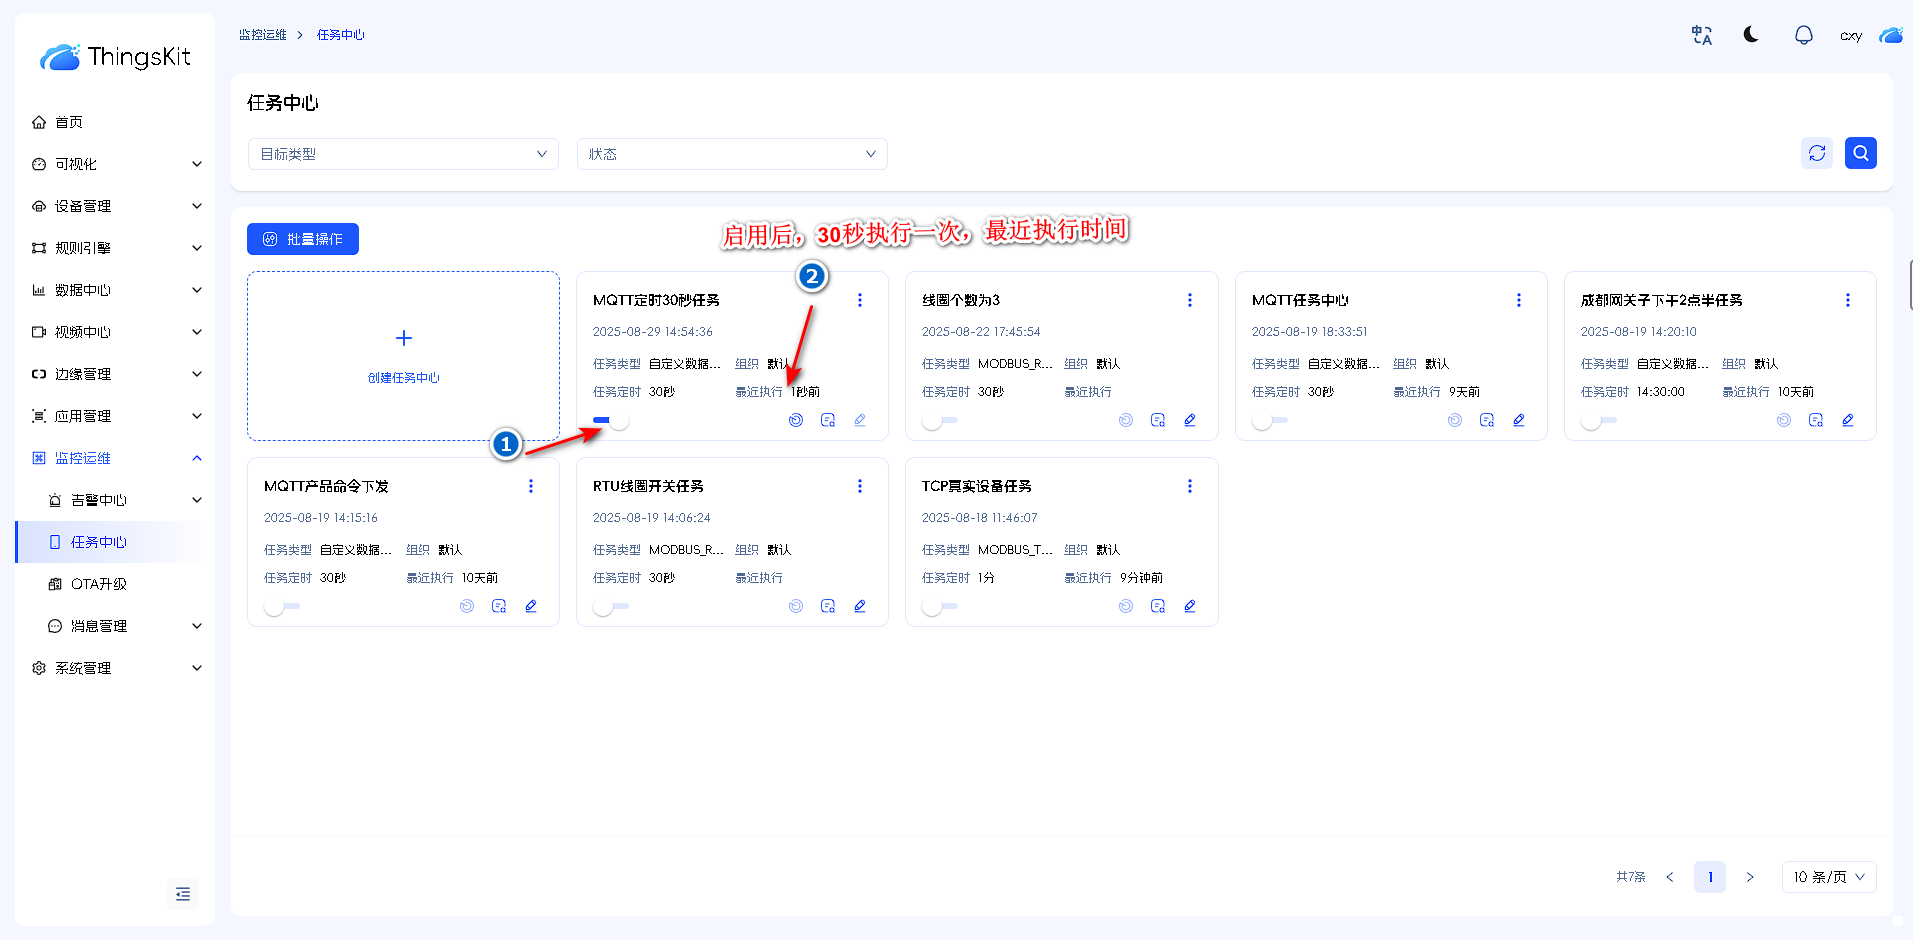Click the language translation icon in header
The width and height of the screenshot is (1913, 940).
(x=1701, y=36)
